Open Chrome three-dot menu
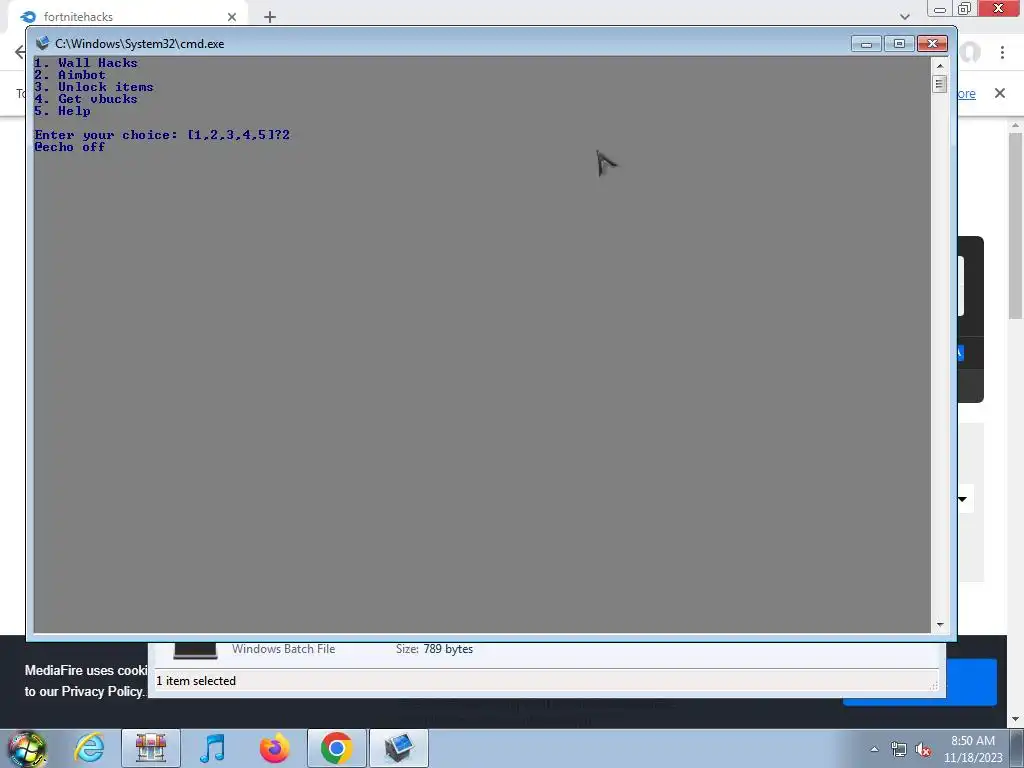The height and width of the screenshot is (768, 1024). (1002, 52)
